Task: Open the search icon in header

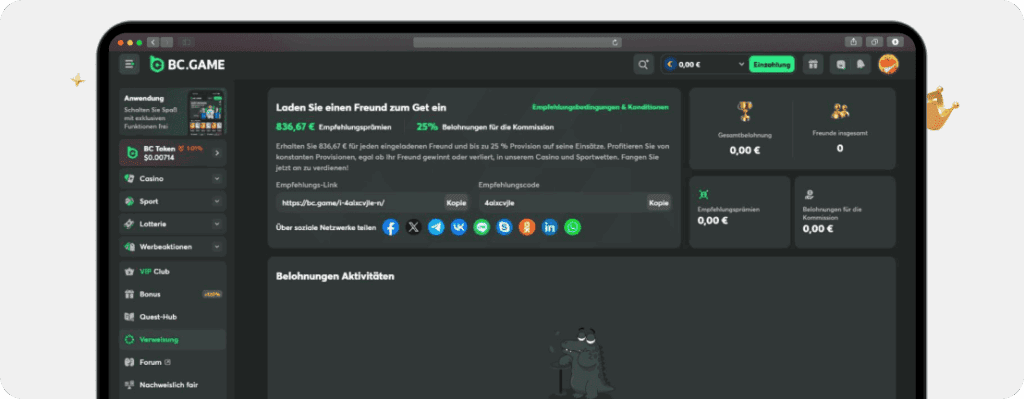Action: coord(643,64)
